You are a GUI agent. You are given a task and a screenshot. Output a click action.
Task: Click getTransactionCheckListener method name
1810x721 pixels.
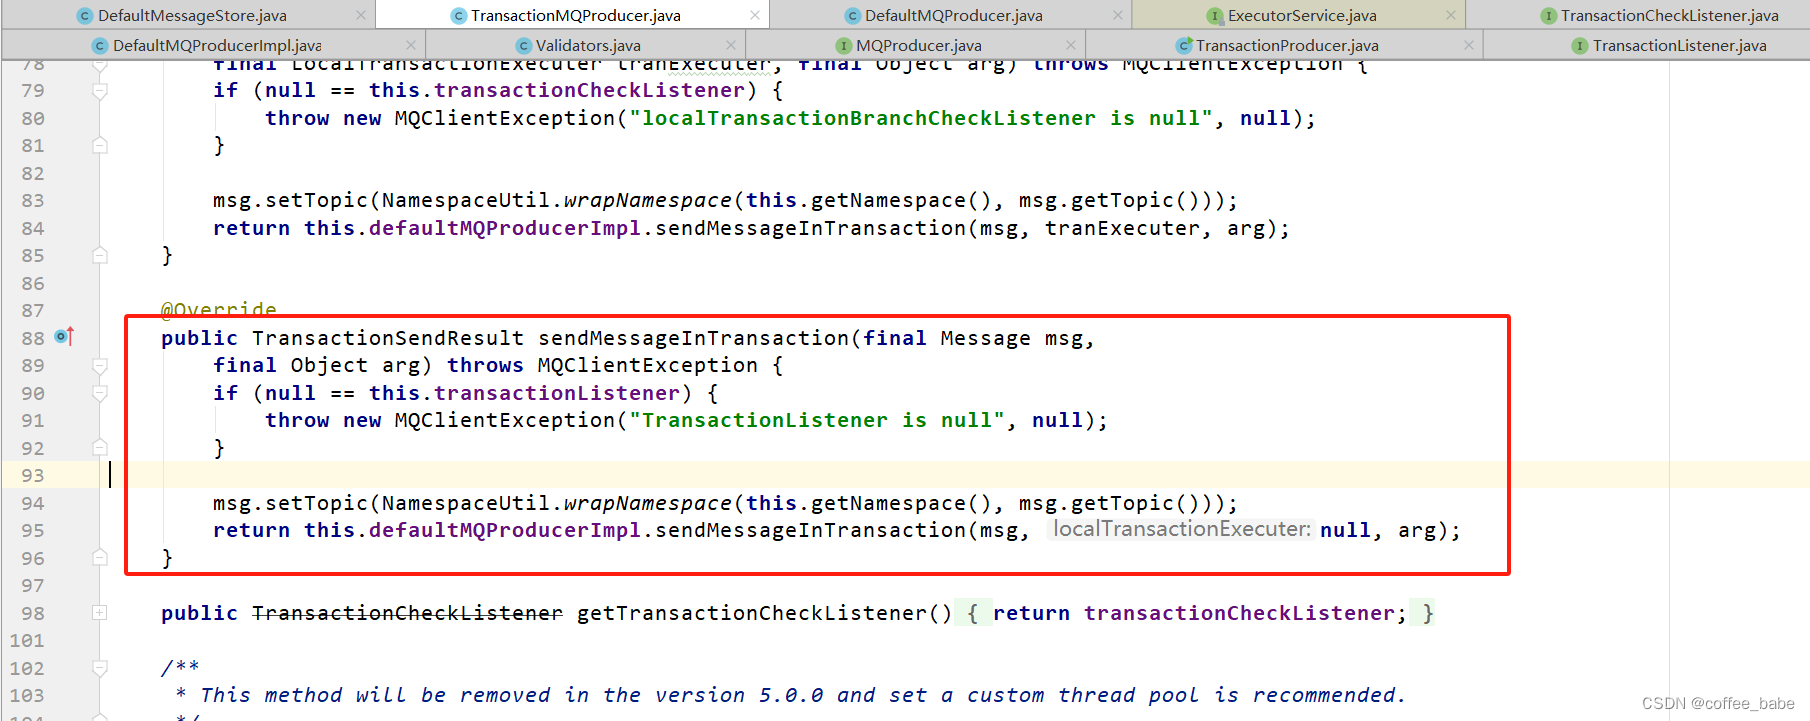[752, 613]
